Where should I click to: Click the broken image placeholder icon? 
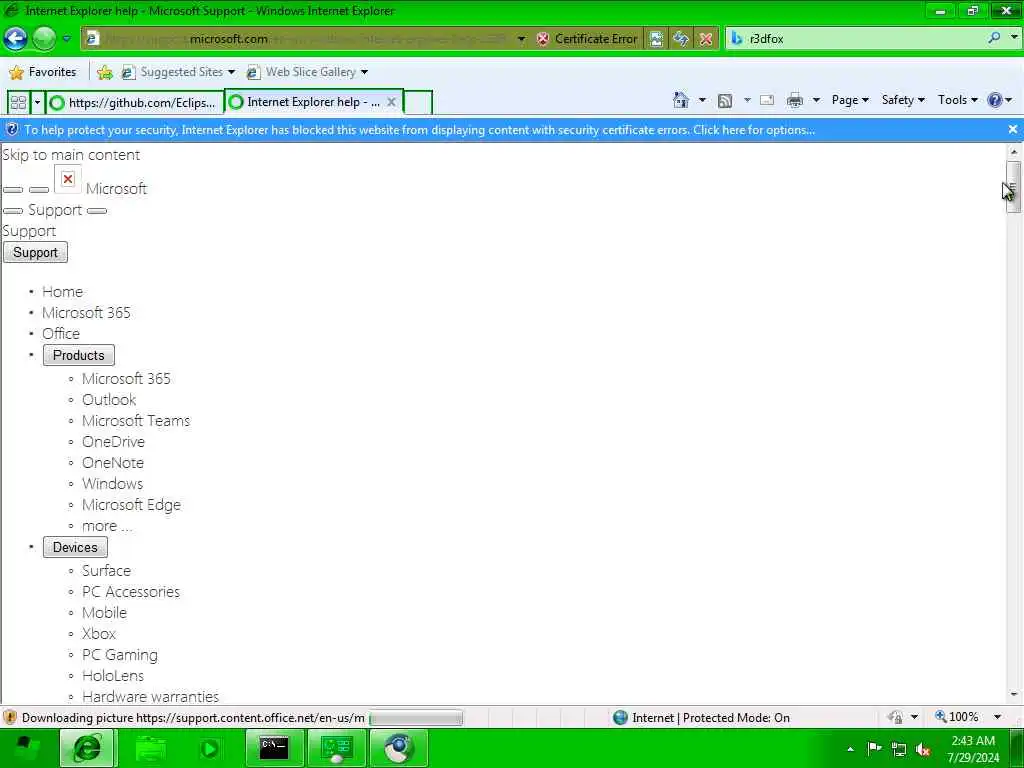pyautogui.click(x=68, y=179)
